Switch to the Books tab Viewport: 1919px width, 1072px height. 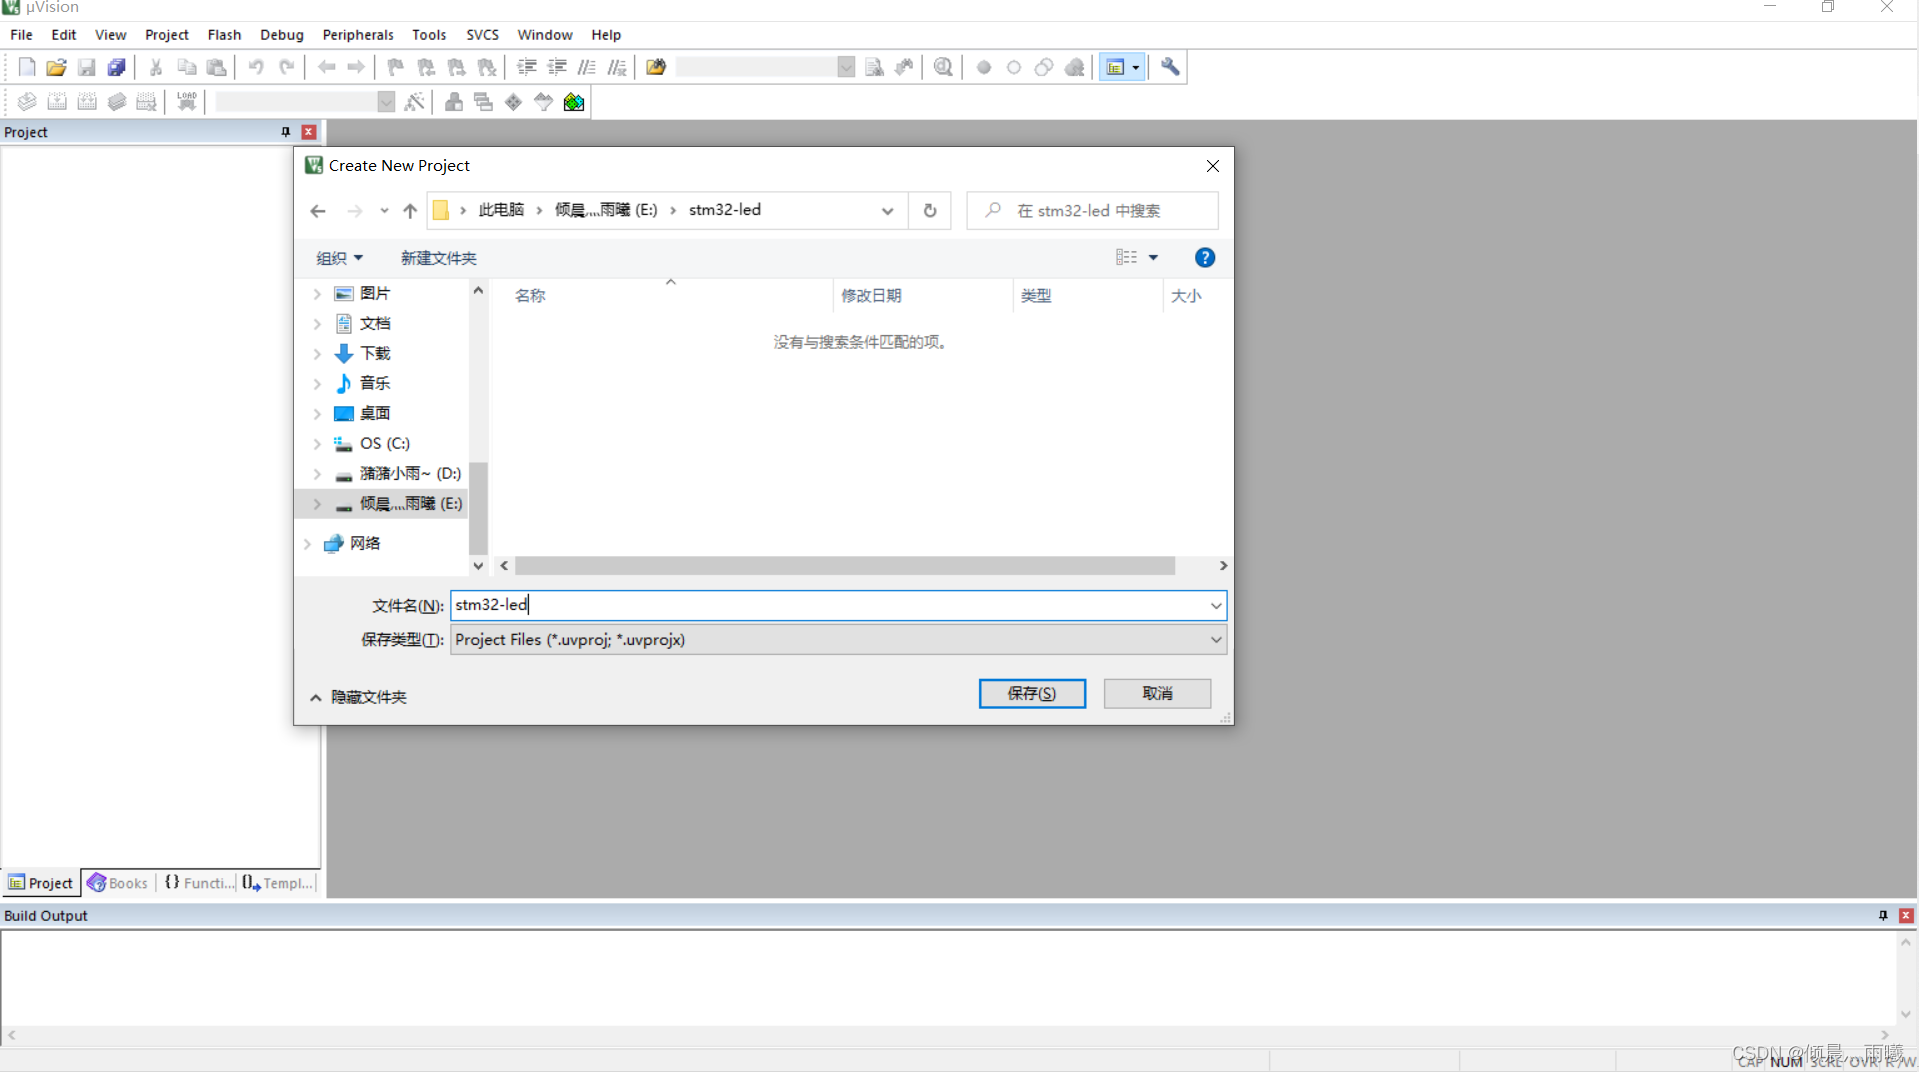click(118, 883)
